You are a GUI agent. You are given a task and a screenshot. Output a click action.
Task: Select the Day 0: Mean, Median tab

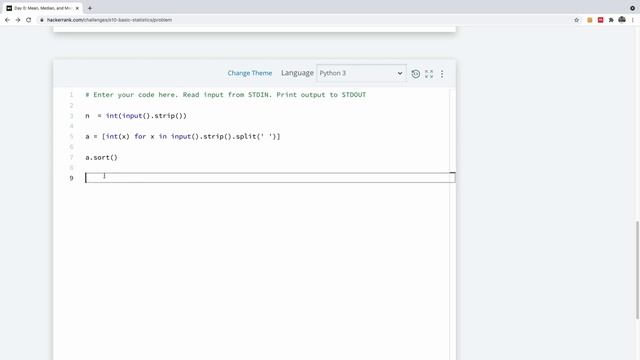42,8
